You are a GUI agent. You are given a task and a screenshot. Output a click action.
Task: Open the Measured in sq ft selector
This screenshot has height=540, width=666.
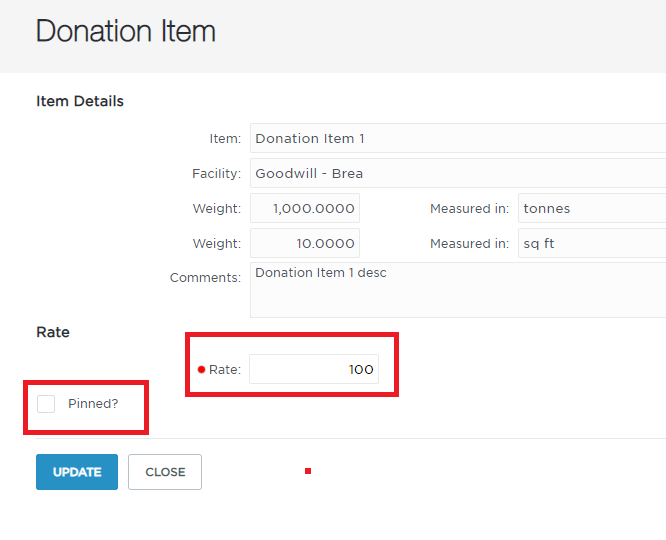(592, 243)
